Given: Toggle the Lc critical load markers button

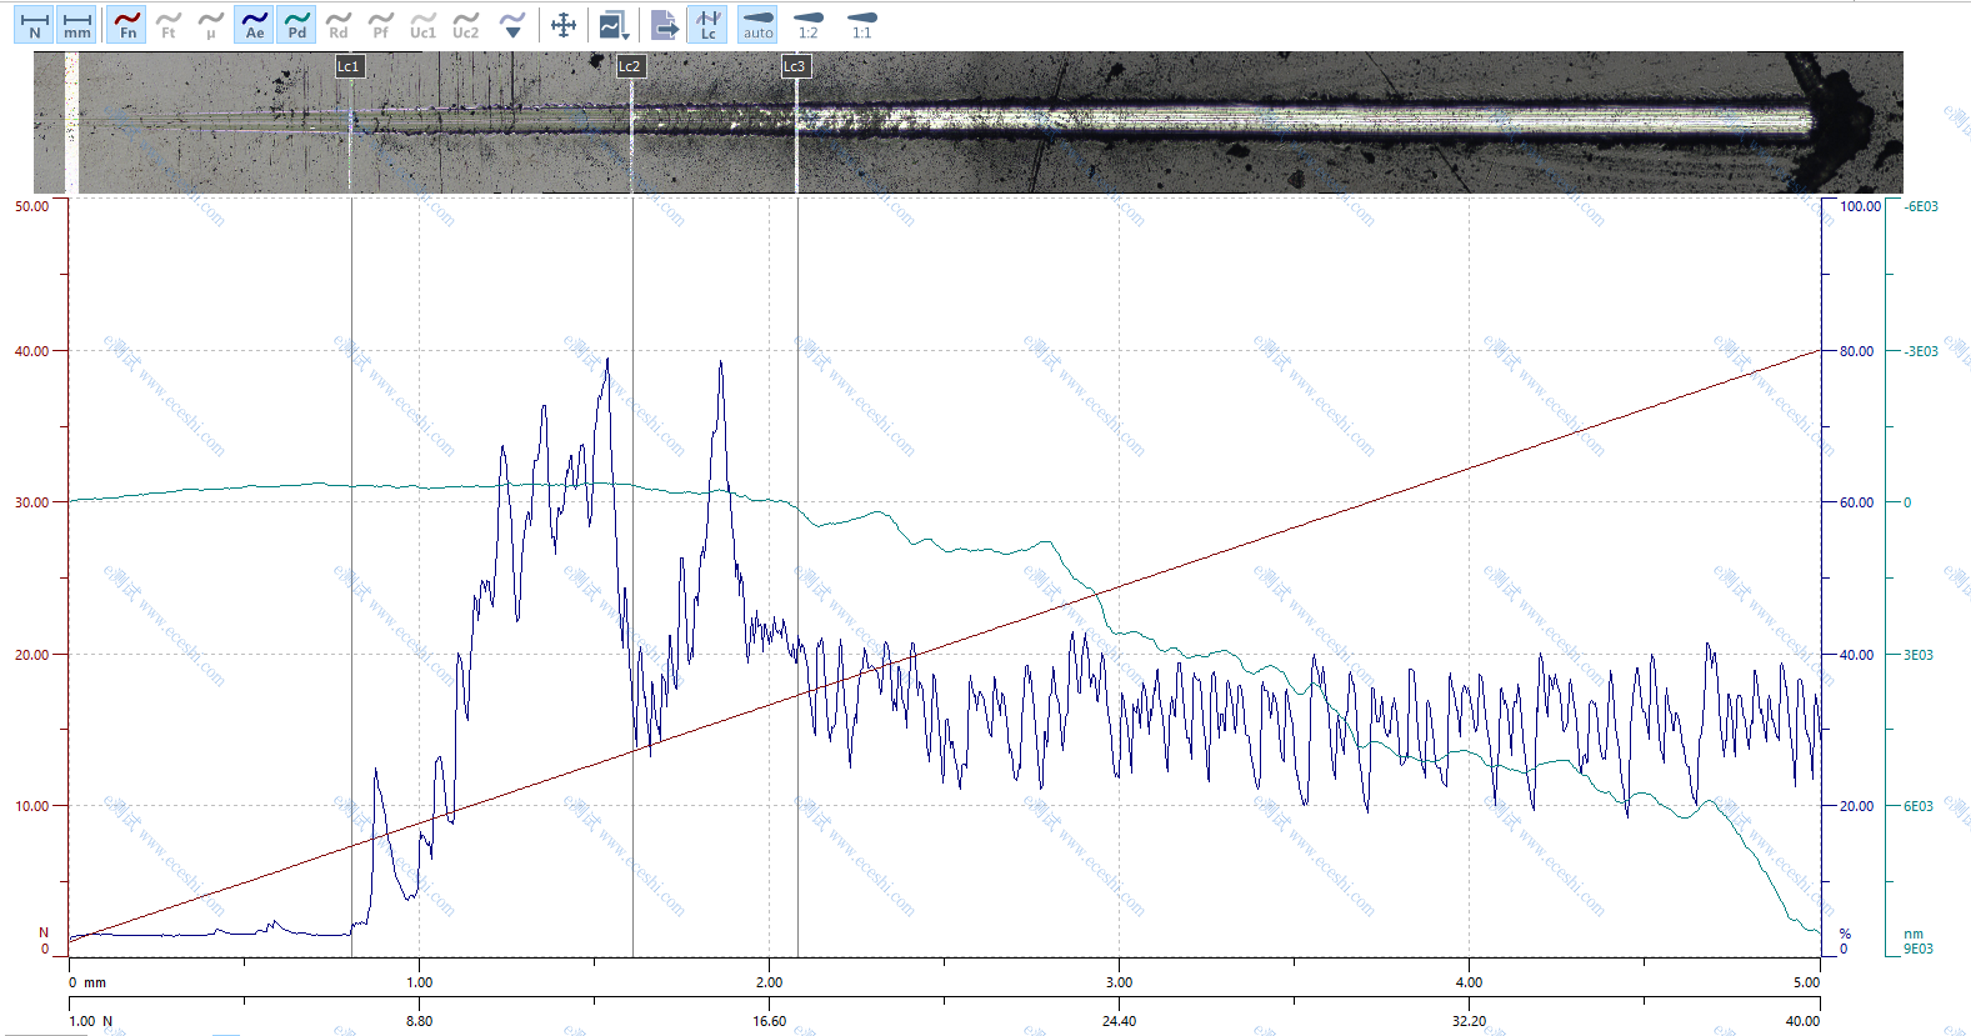Looking at the screenshot, I should pos(708,25).
